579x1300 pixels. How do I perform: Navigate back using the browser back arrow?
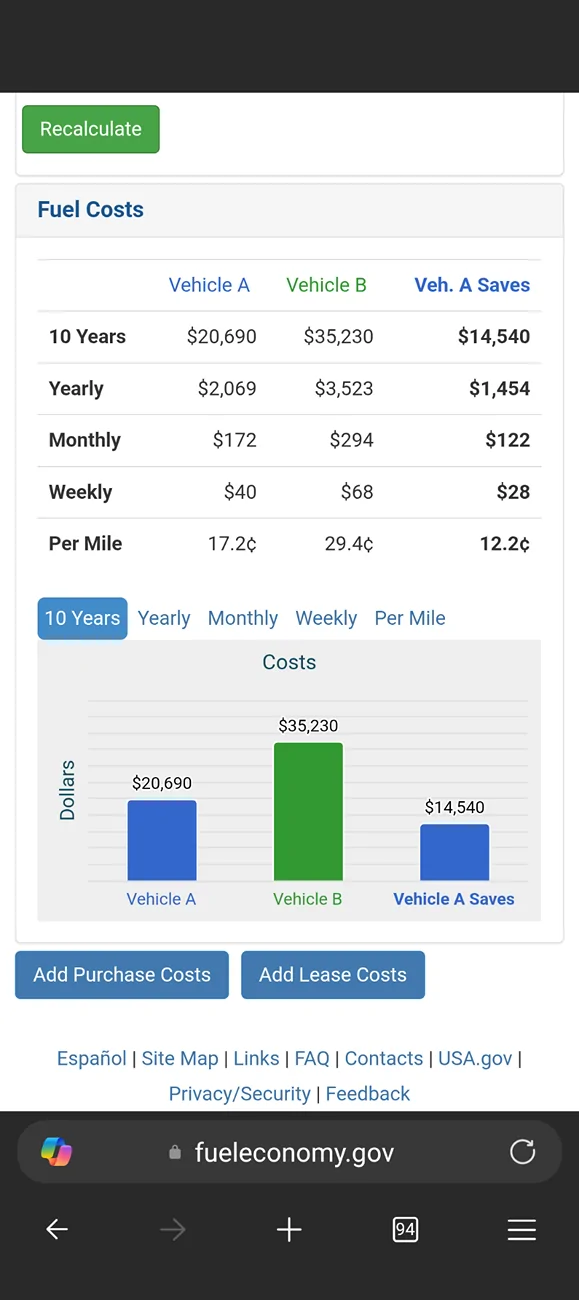point(56,1229)
